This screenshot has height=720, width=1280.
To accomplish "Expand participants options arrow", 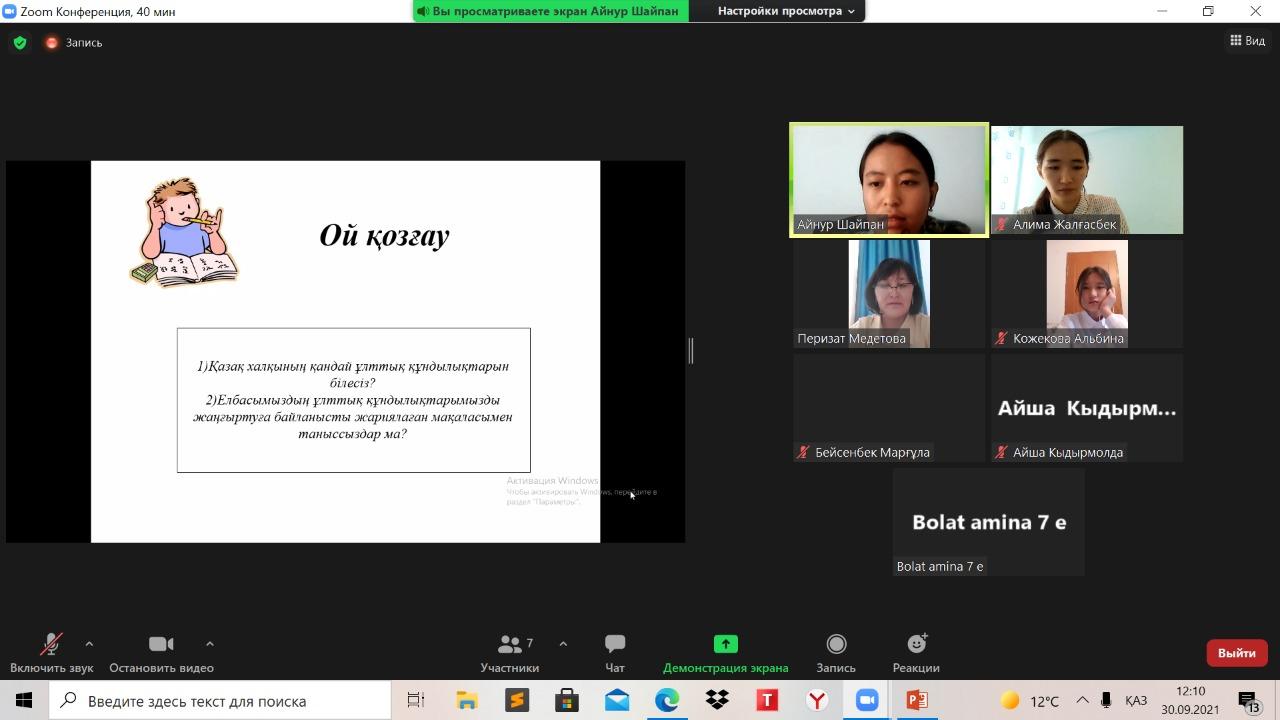I will pos(563,644).
